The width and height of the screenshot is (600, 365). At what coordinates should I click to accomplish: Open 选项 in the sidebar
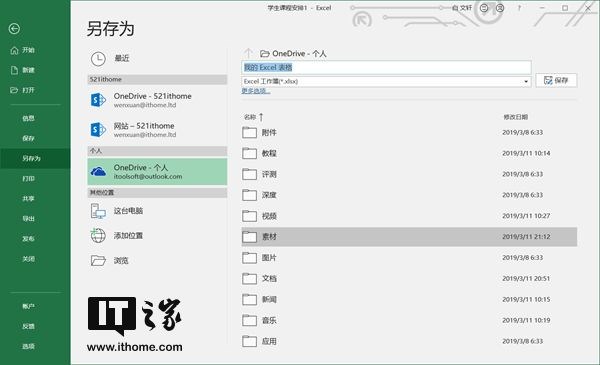(28, 346)
